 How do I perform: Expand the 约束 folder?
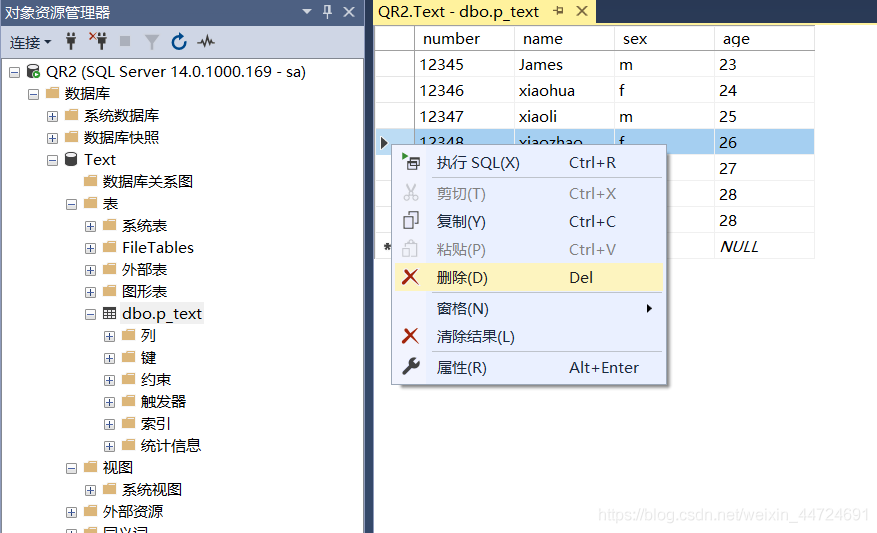(x=110, y=380)
